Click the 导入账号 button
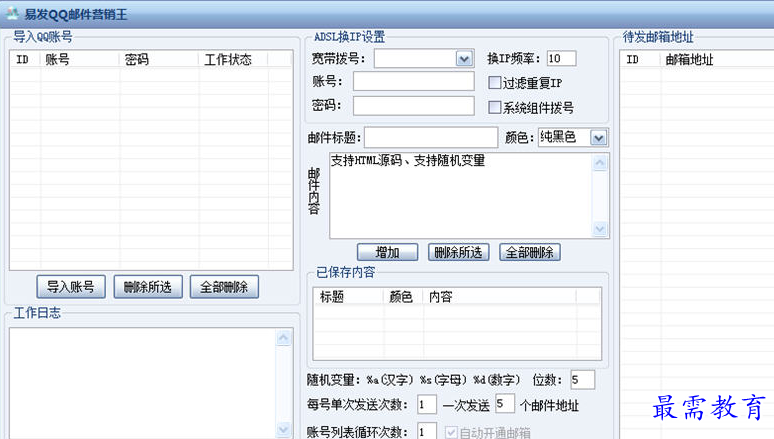This screenshot has width=774, height=439. [71, 287]
